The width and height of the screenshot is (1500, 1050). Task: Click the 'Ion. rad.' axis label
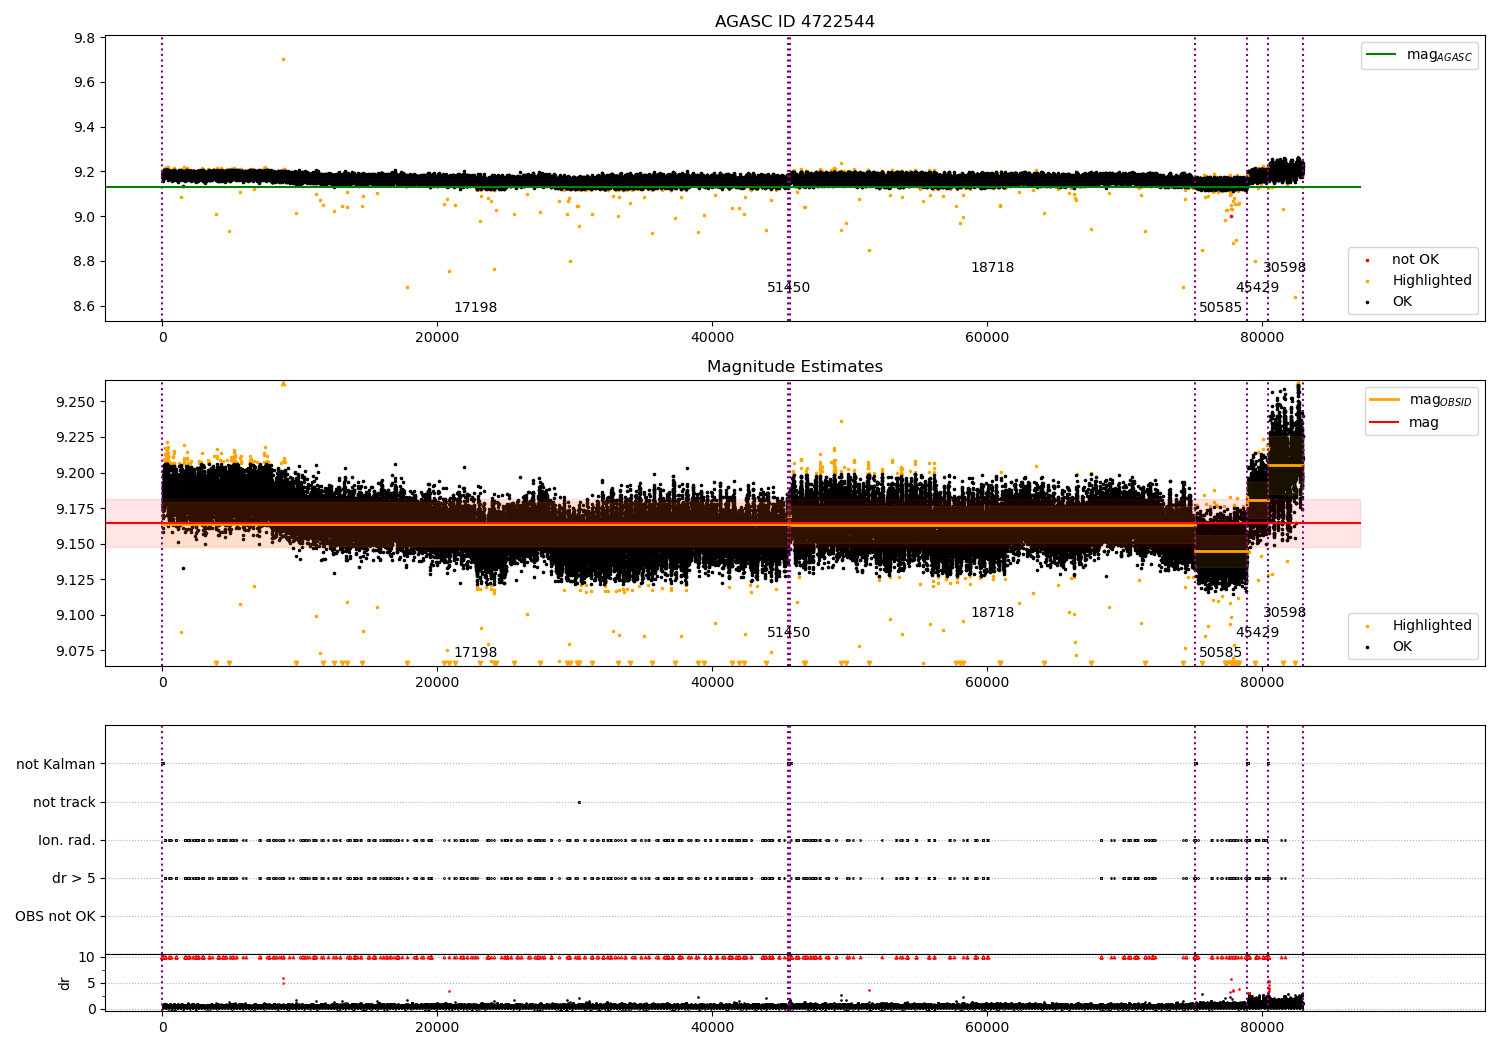tap(67, 841)
